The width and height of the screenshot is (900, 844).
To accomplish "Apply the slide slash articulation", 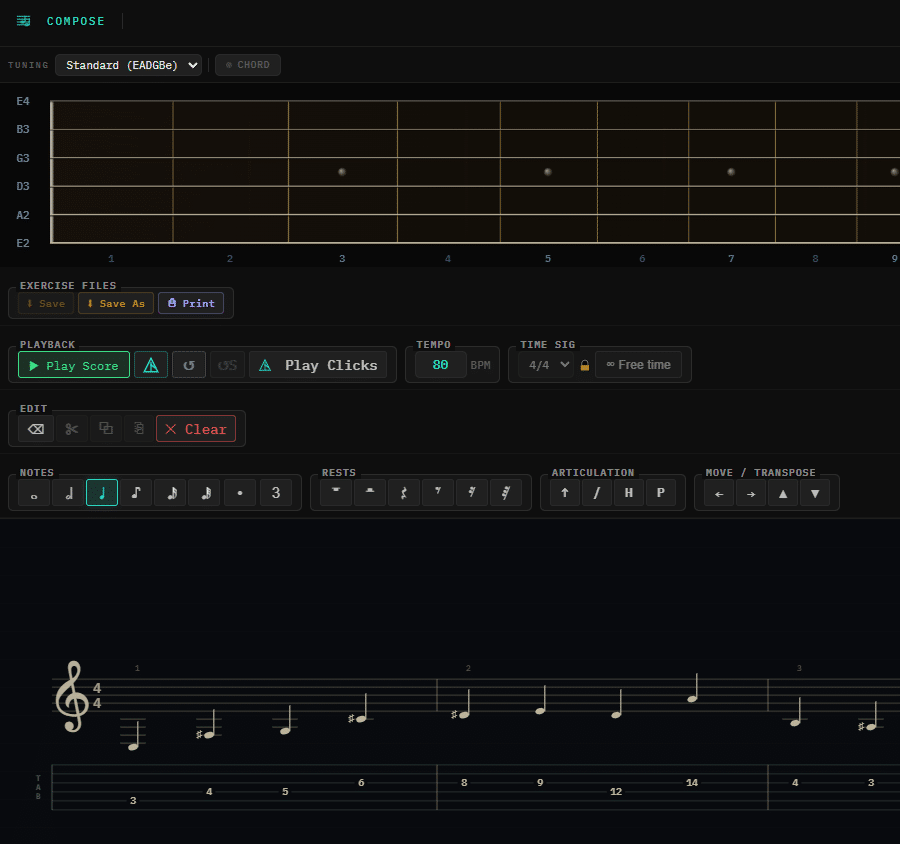I will pyautogui.click(x=597, y=493).
